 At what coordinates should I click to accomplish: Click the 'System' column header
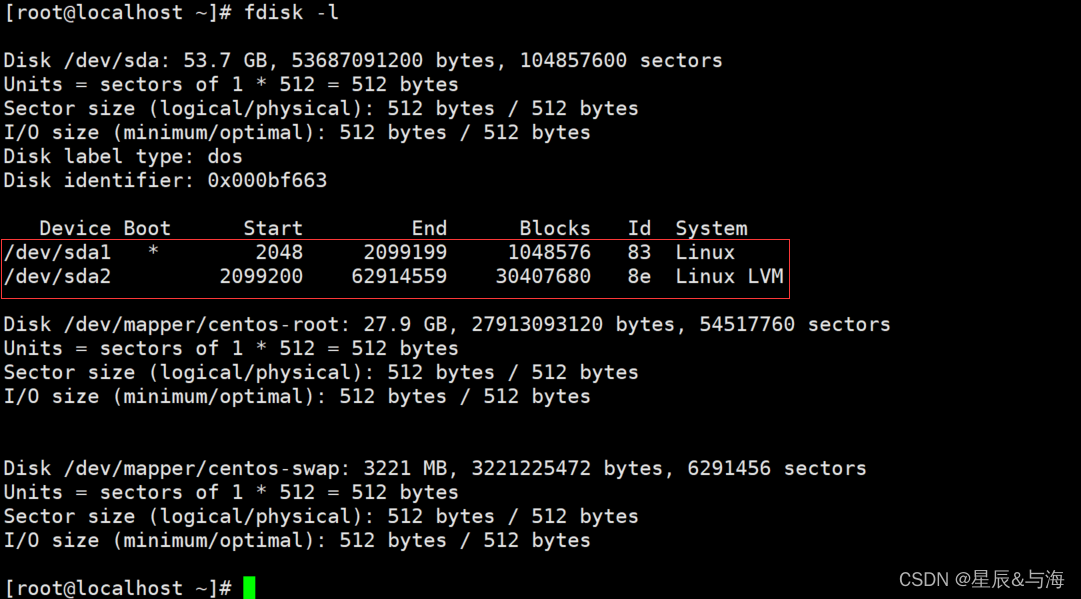tap(711, 228)
